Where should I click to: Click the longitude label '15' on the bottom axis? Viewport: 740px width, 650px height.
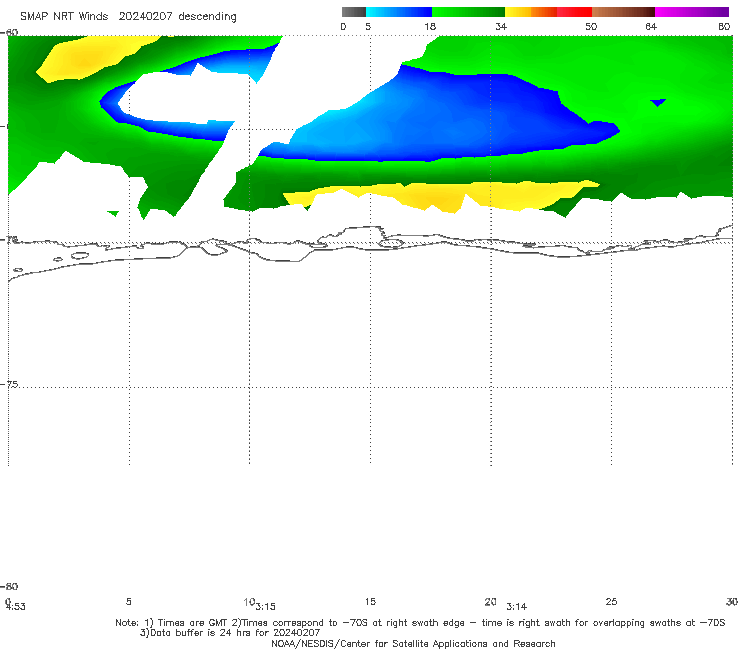pyautogui.click(x=370, y=601)
